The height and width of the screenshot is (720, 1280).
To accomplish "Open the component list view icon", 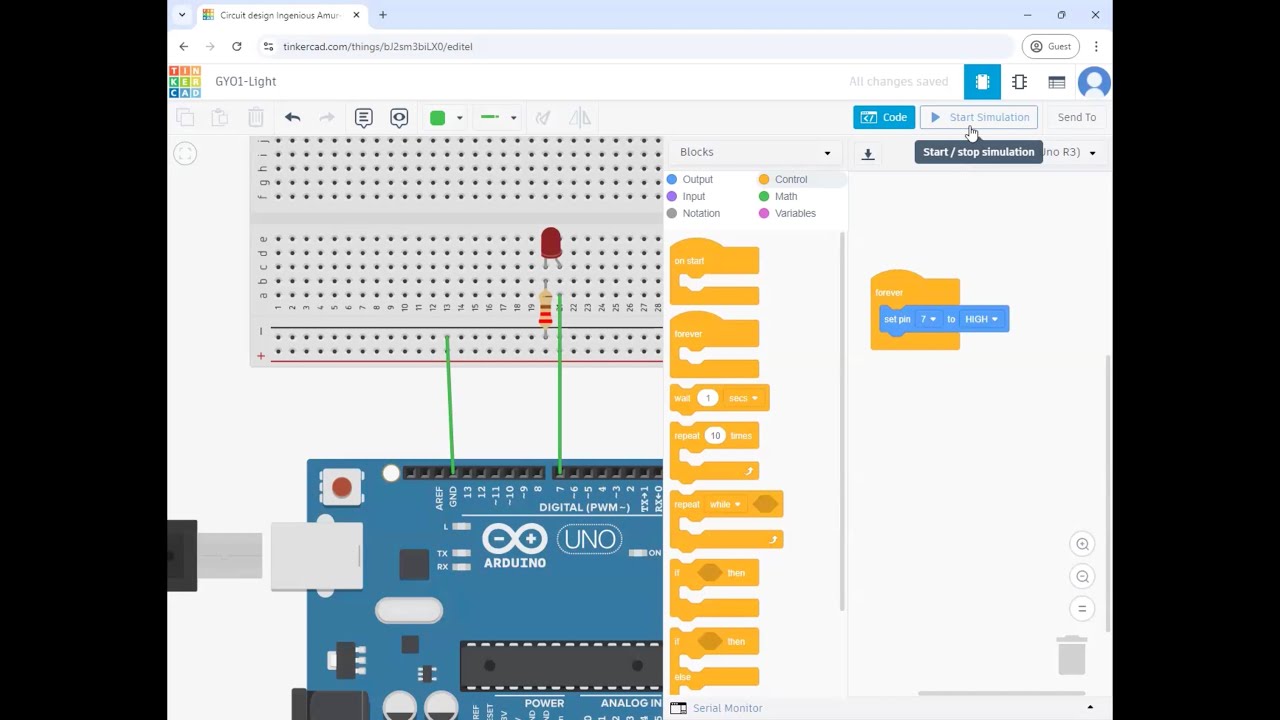I will click(1056, 82).
